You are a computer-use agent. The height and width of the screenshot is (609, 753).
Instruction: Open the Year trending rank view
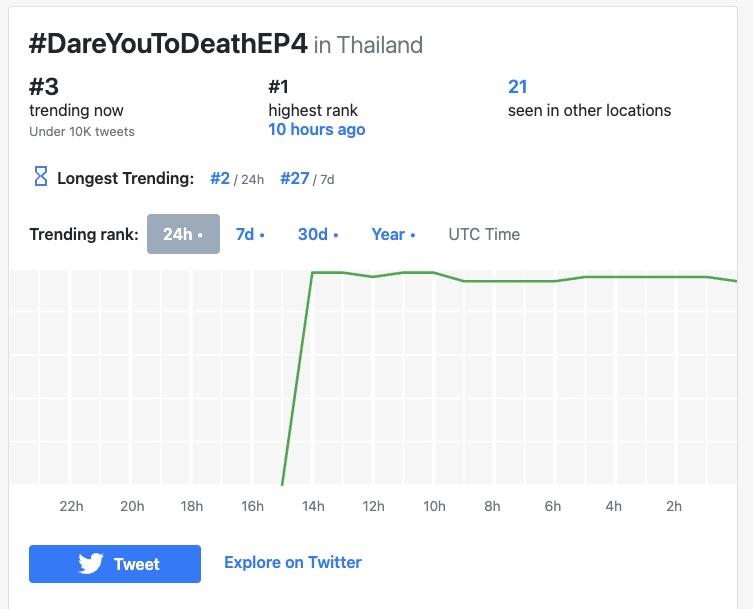392,234
